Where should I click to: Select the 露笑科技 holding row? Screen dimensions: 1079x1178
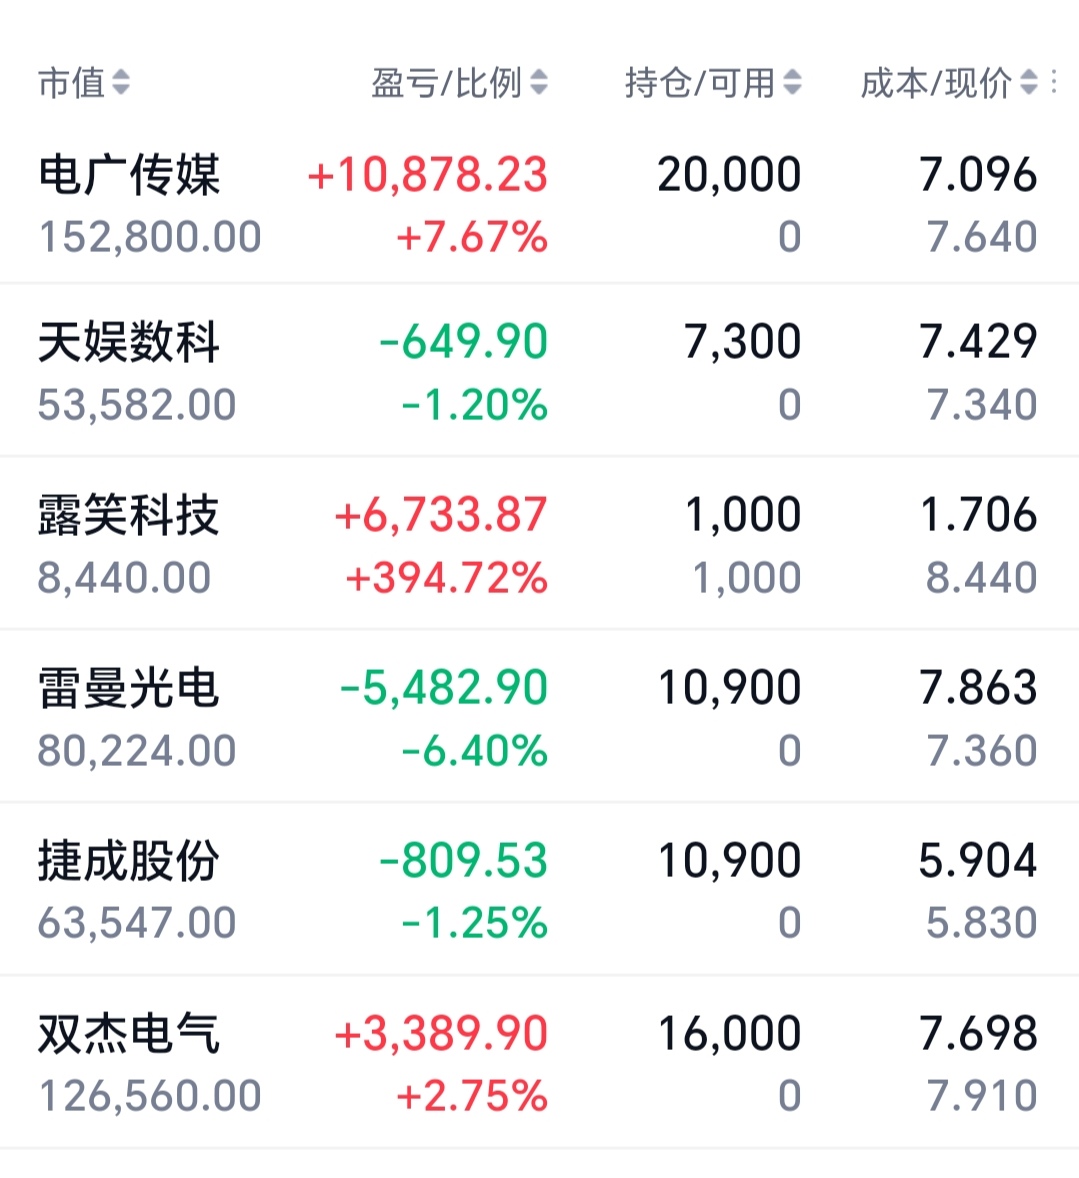540,544
